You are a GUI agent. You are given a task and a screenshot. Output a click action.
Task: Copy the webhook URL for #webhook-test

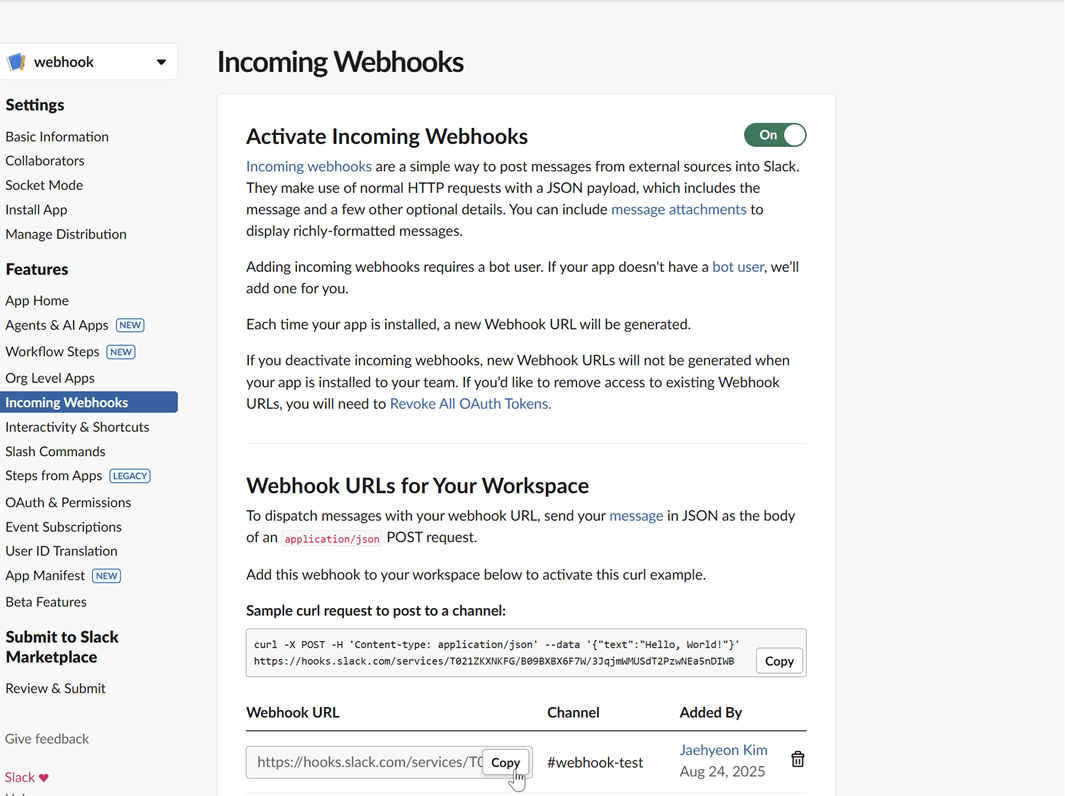click(505, 762)
